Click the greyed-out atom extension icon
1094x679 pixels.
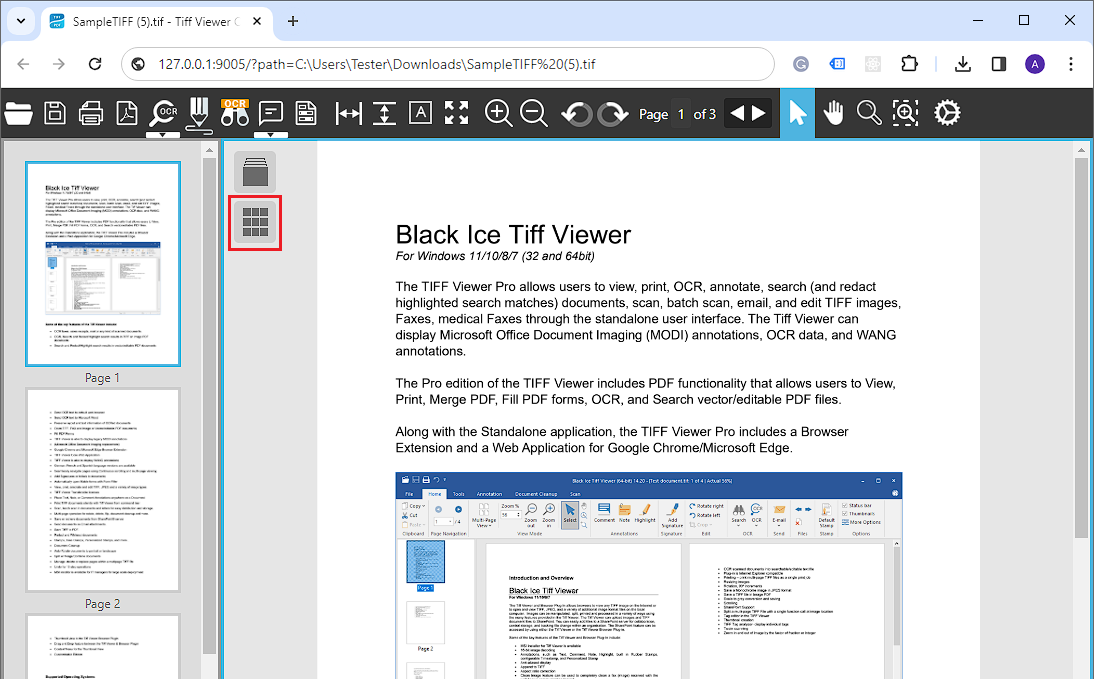(x=873, y=64)
